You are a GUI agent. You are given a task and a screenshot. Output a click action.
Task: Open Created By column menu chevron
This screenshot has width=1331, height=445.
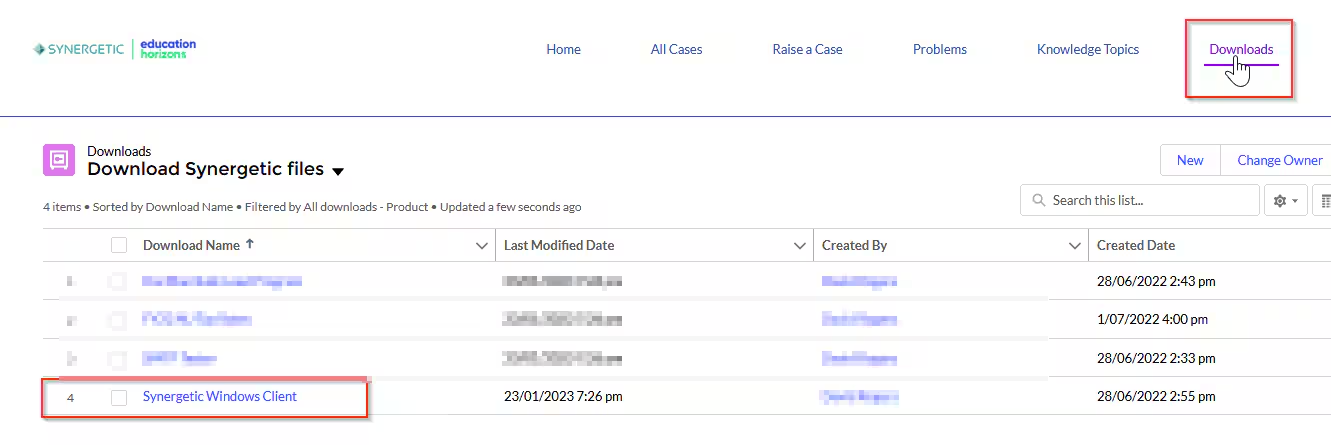[x=1075, y=245]
